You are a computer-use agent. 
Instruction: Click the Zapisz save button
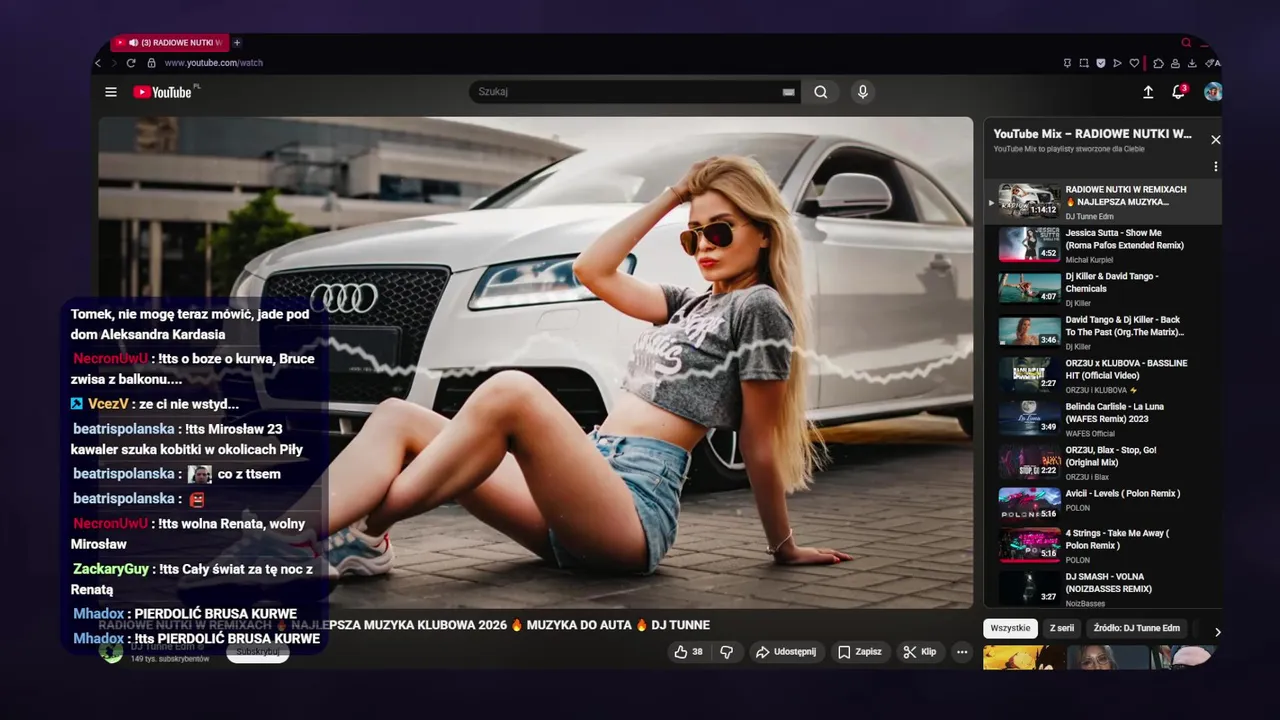[x=859, y=652]
